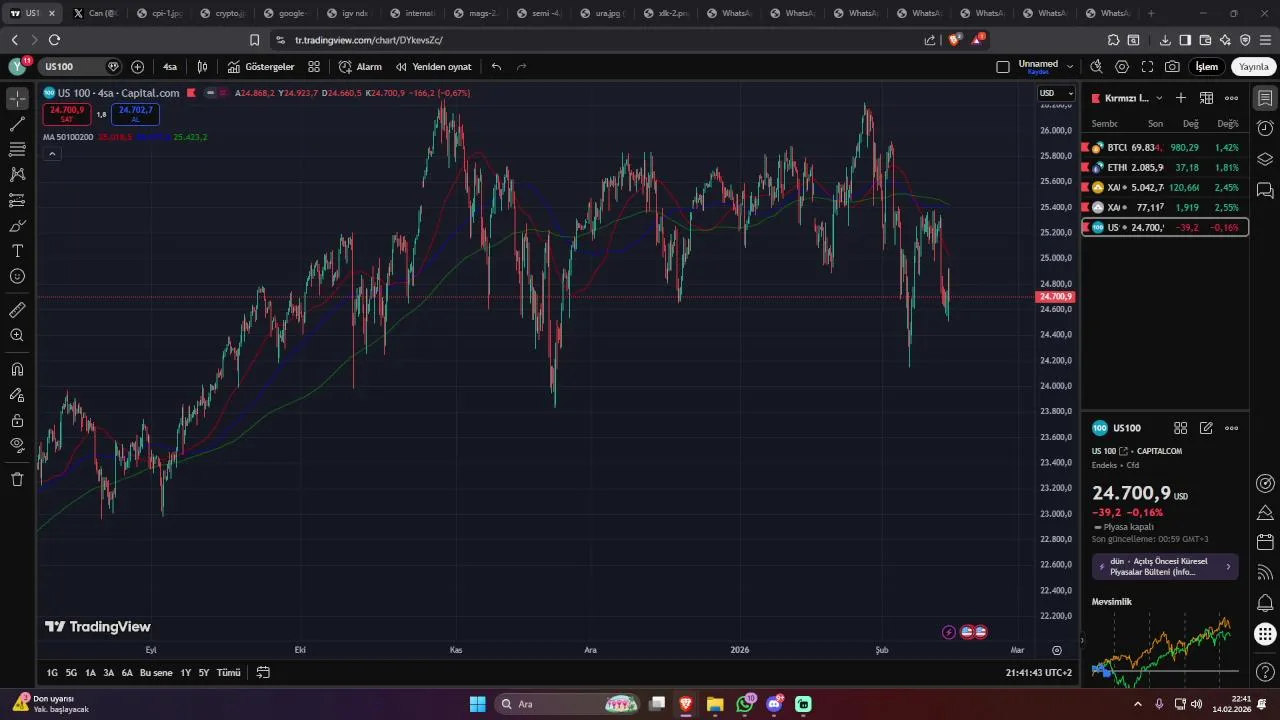Select the 1A date range
Image resolution: width=1280 pixels, height=720 pixels.
click(x=90, y=673)
